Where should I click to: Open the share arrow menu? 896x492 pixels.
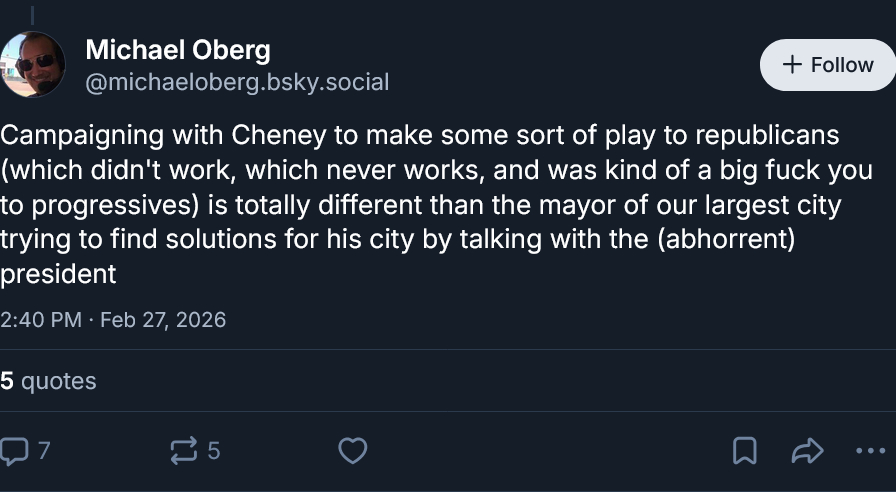point(806,451)
